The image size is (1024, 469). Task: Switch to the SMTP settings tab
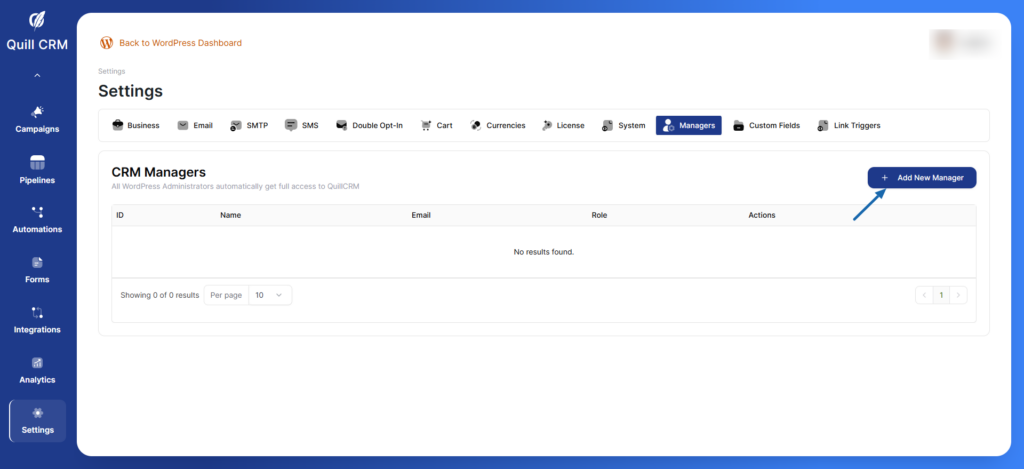coord(249,126)
